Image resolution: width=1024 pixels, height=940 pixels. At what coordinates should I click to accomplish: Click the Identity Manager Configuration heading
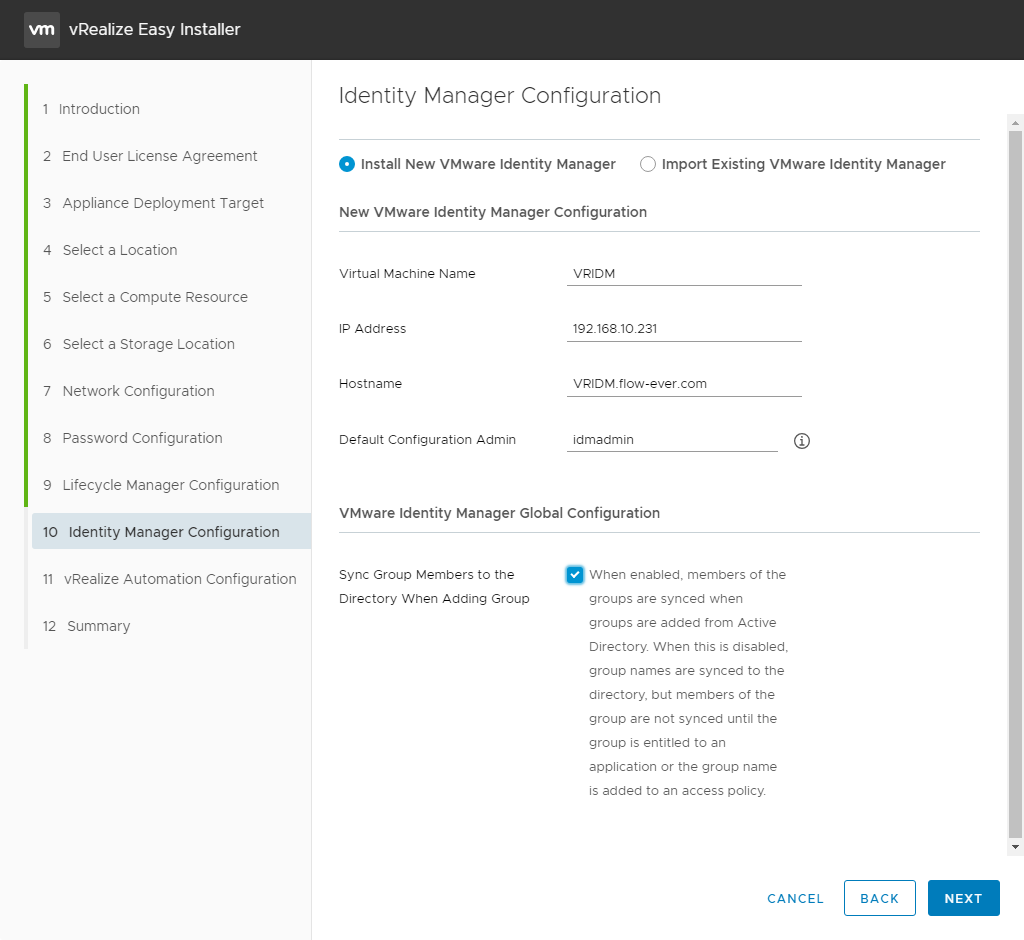tap(500, 95)
